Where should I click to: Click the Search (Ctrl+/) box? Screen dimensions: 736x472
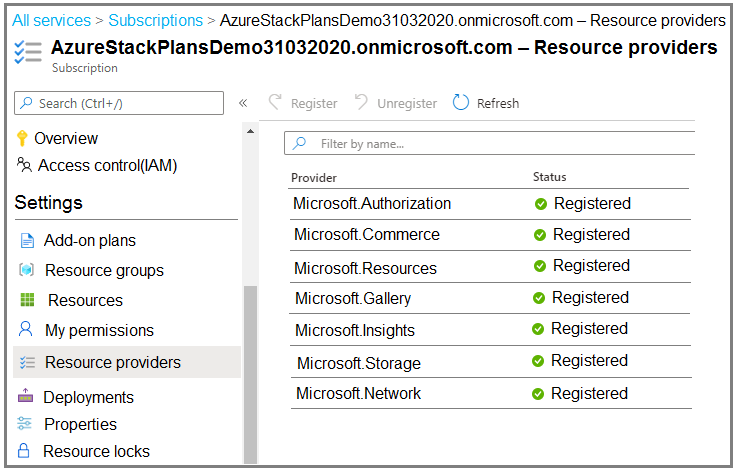[x=119, y=103]
